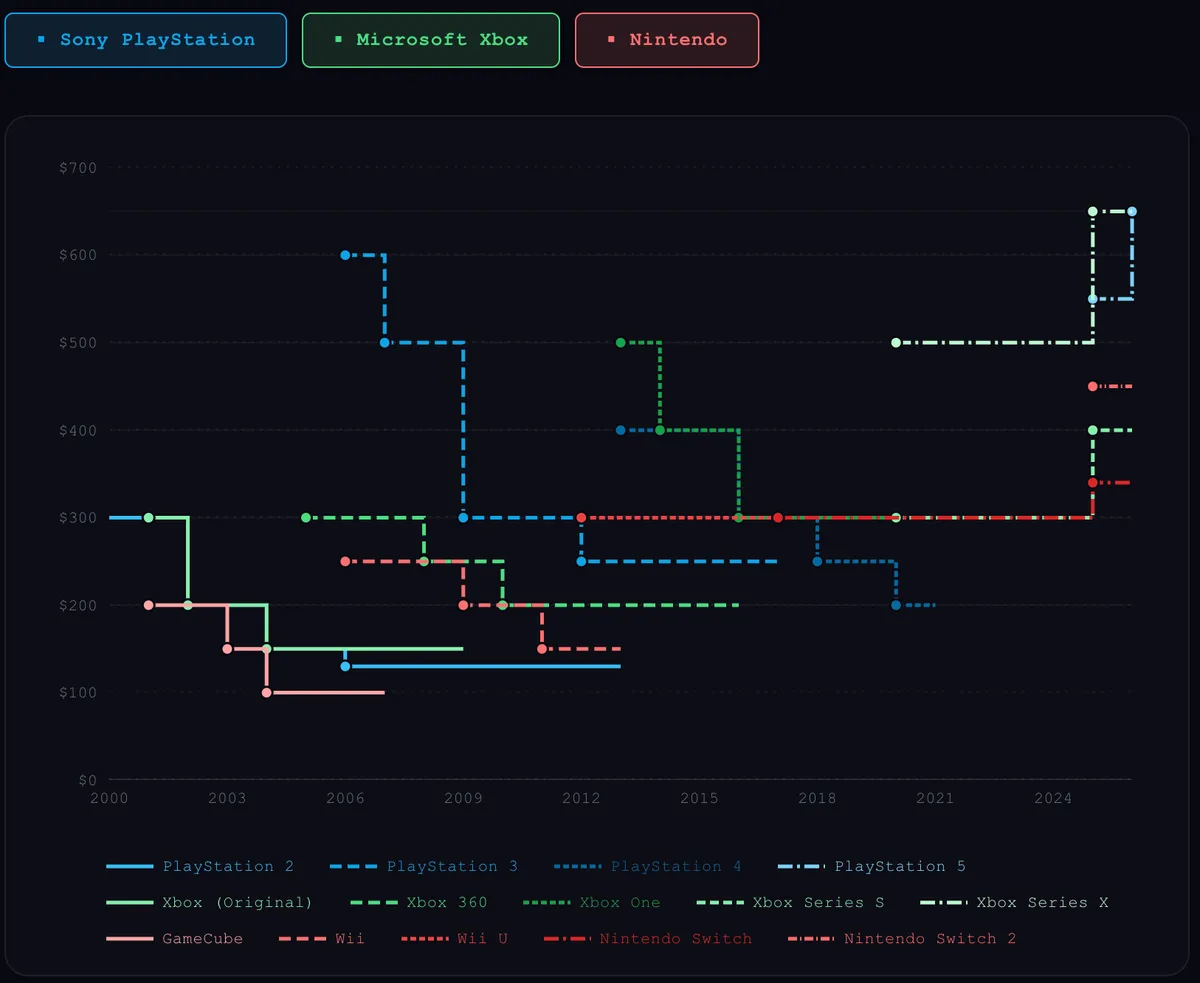Click the 2015 x-axis label

click(x=699, y=798)
